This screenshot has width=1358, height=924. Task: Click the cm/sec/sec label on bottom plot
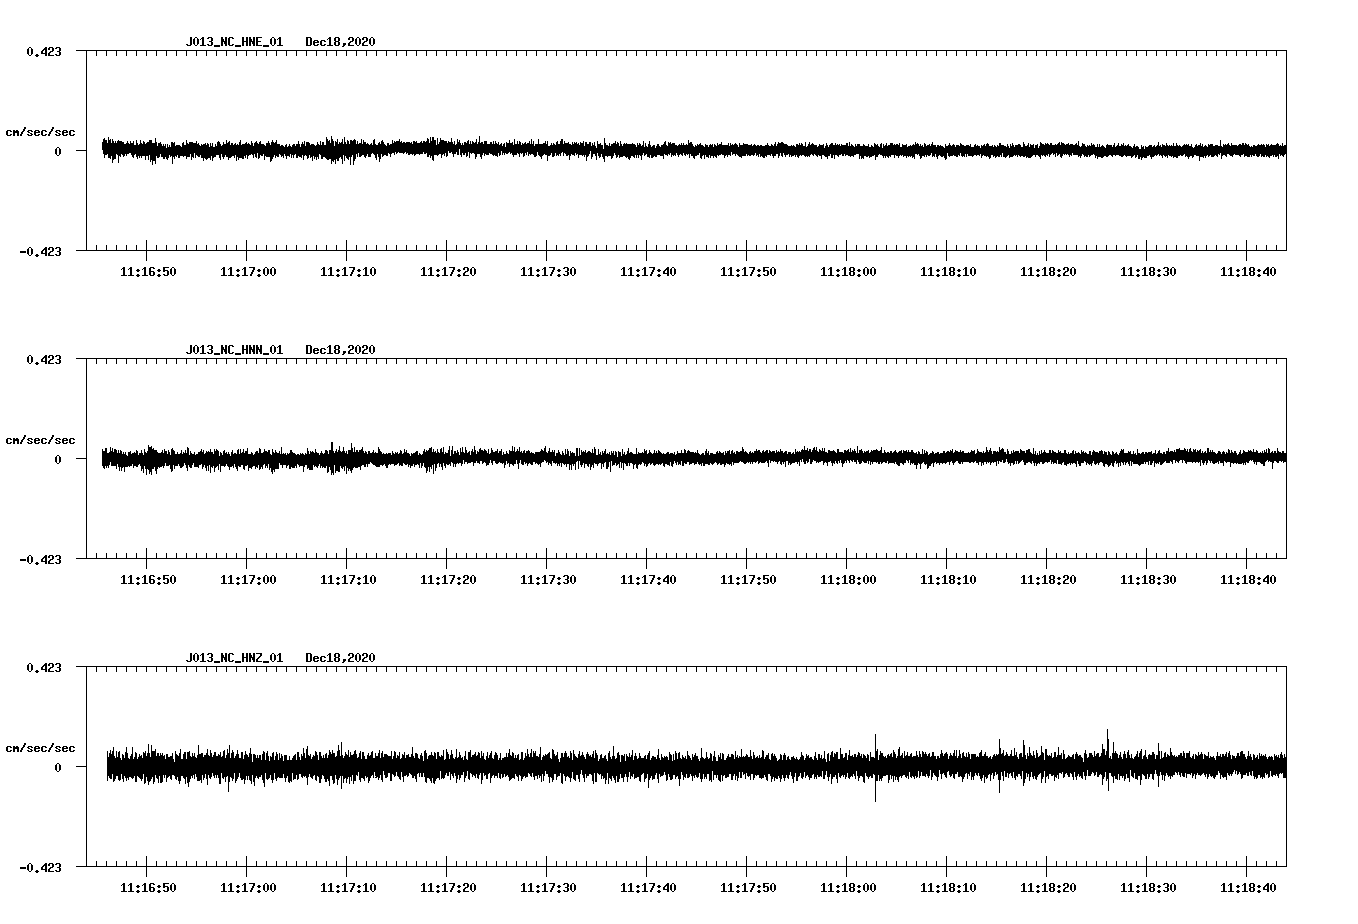(x=41, y=747)
